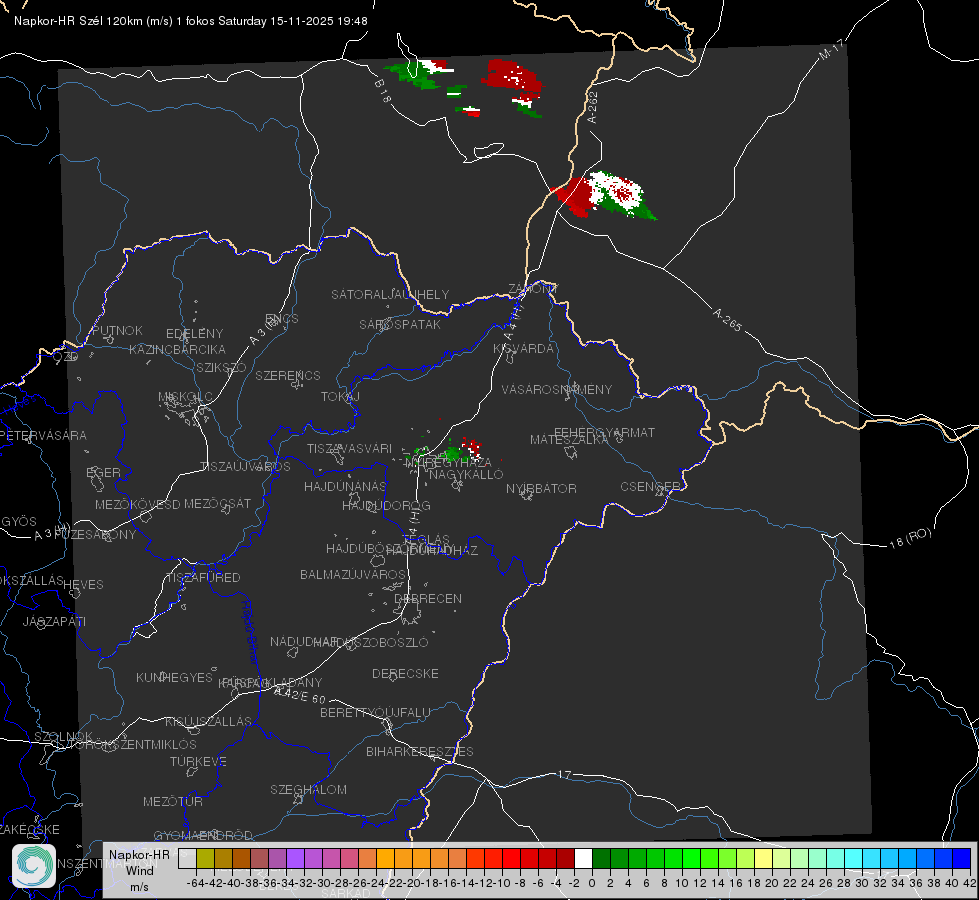Click the TISZAÚJVÁROS label
Image resolution: width=979 pixels, height=900 pixels.
click(245, 467)
